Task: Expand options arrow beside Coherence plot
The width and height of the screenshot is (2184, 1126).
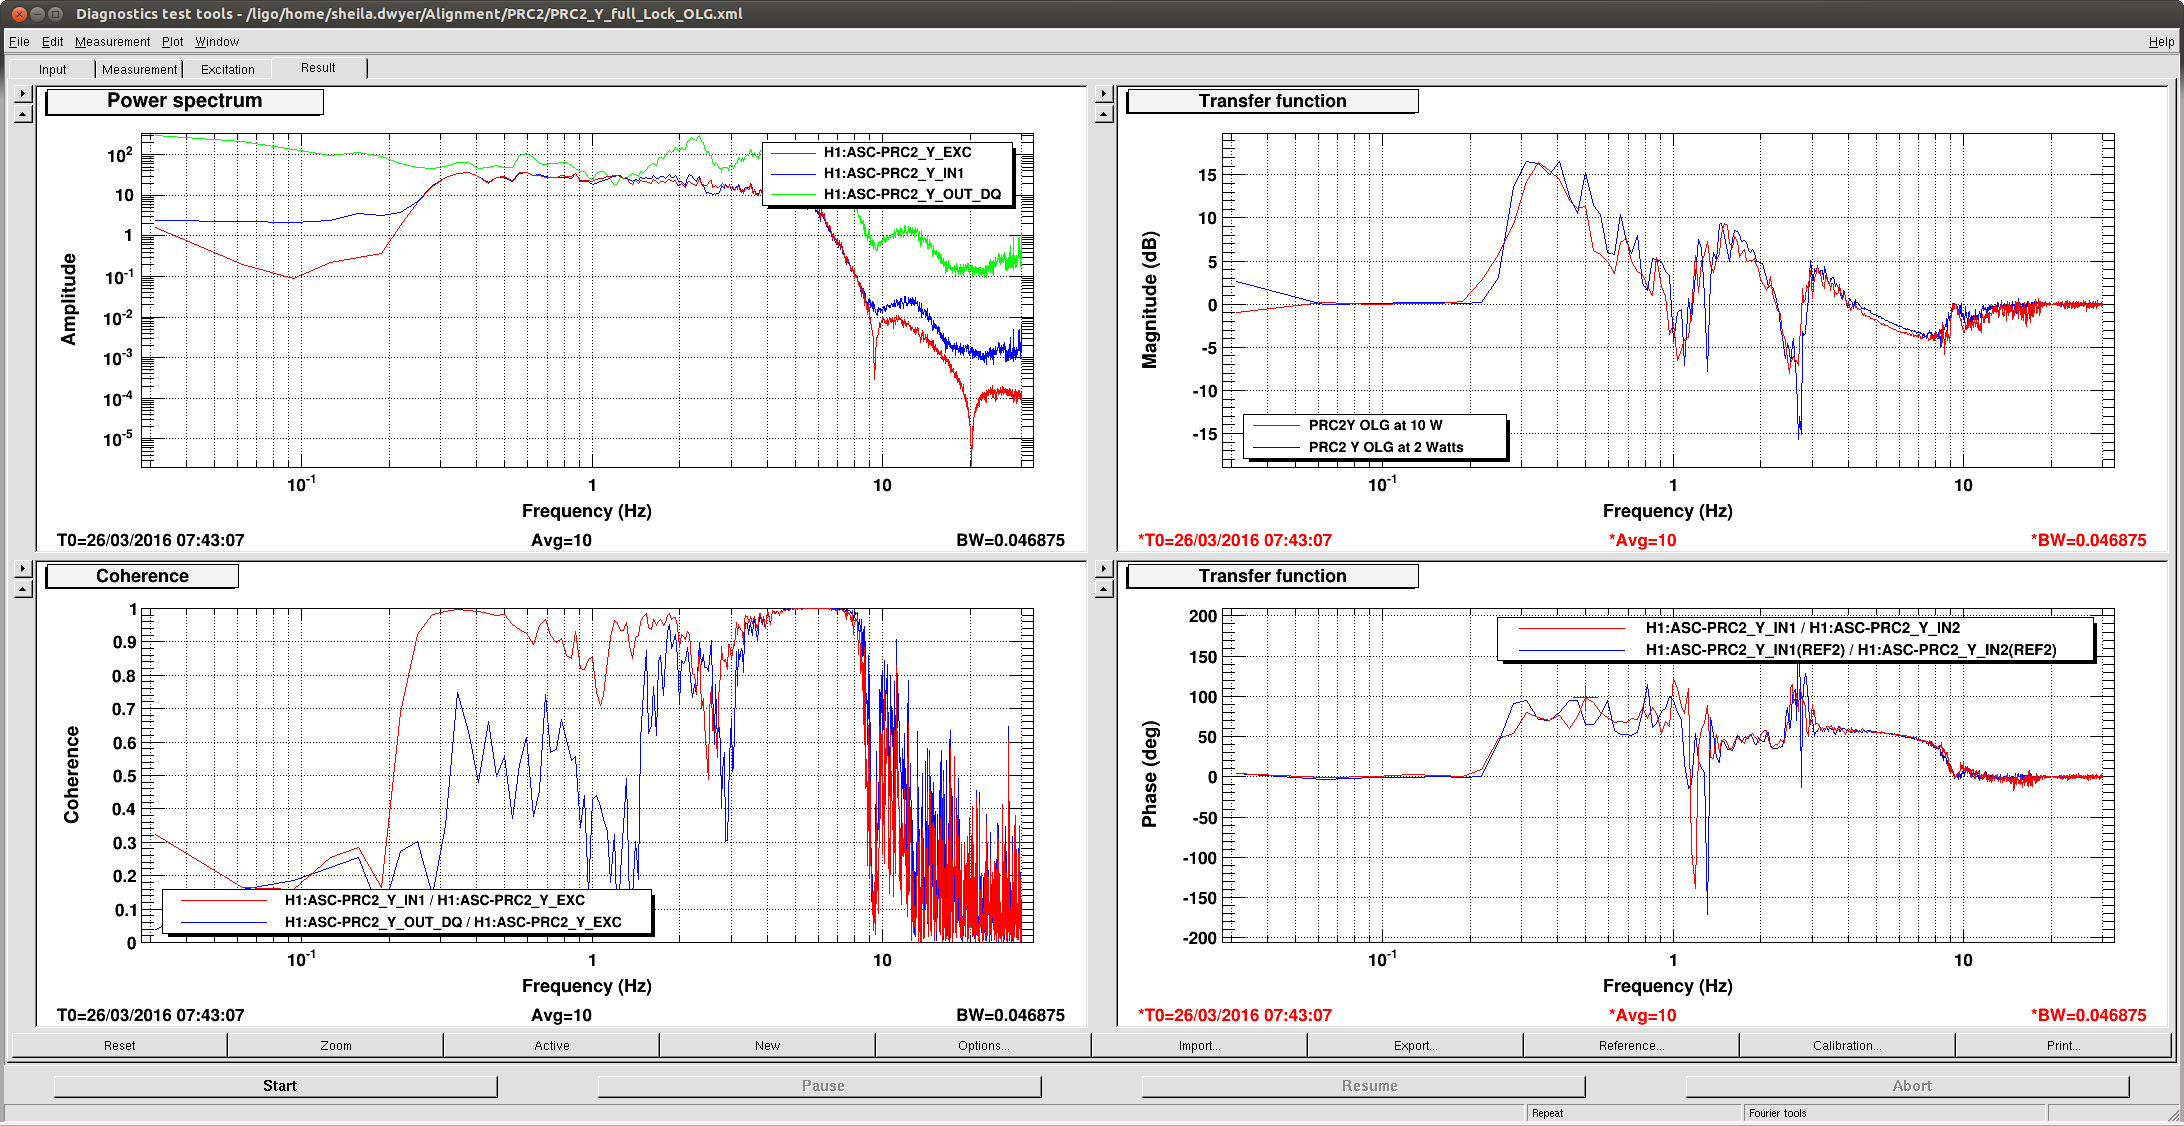Action: (24, 569)
